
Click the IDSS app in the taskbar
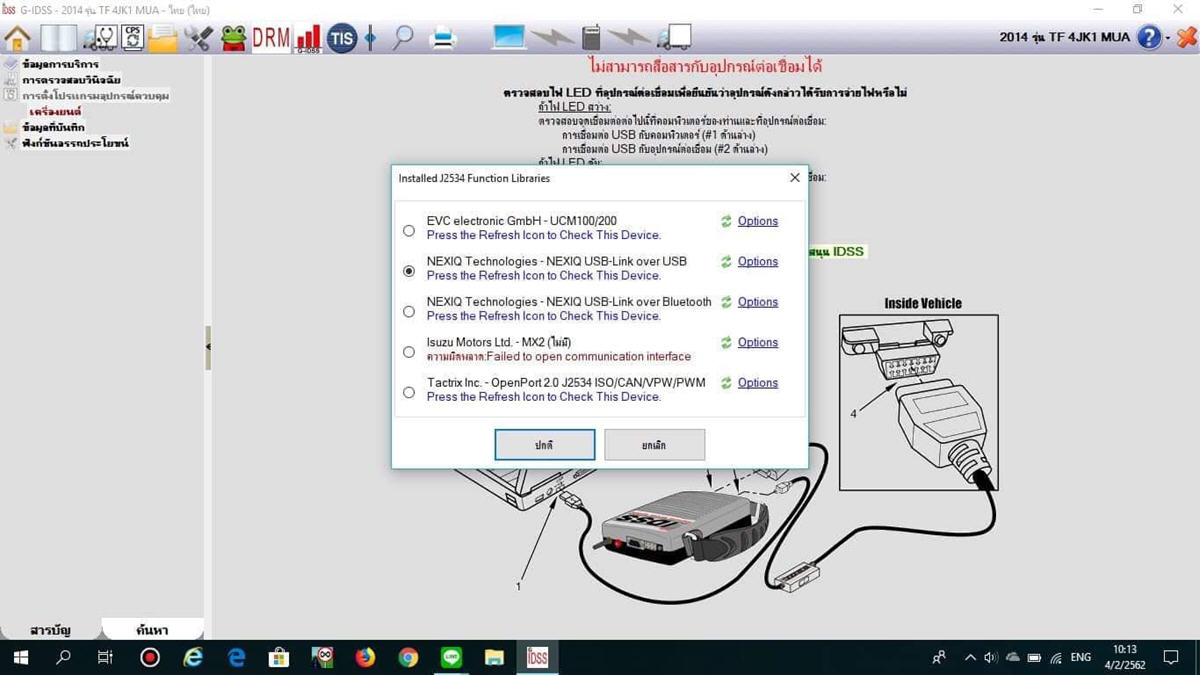click(x=537, y=657)
